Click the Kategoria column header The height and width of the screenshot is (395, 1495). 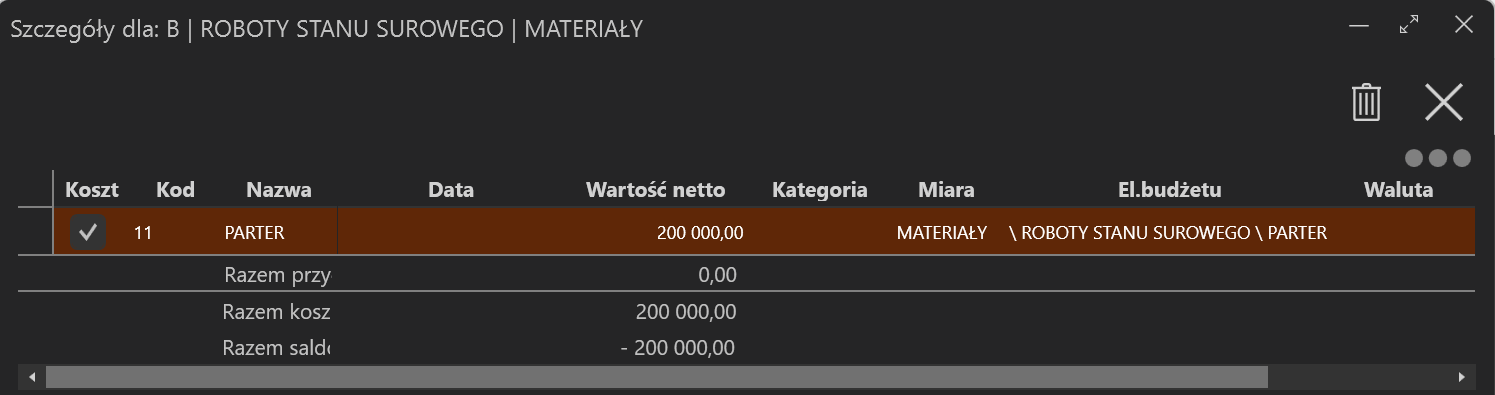coord(820,189)
